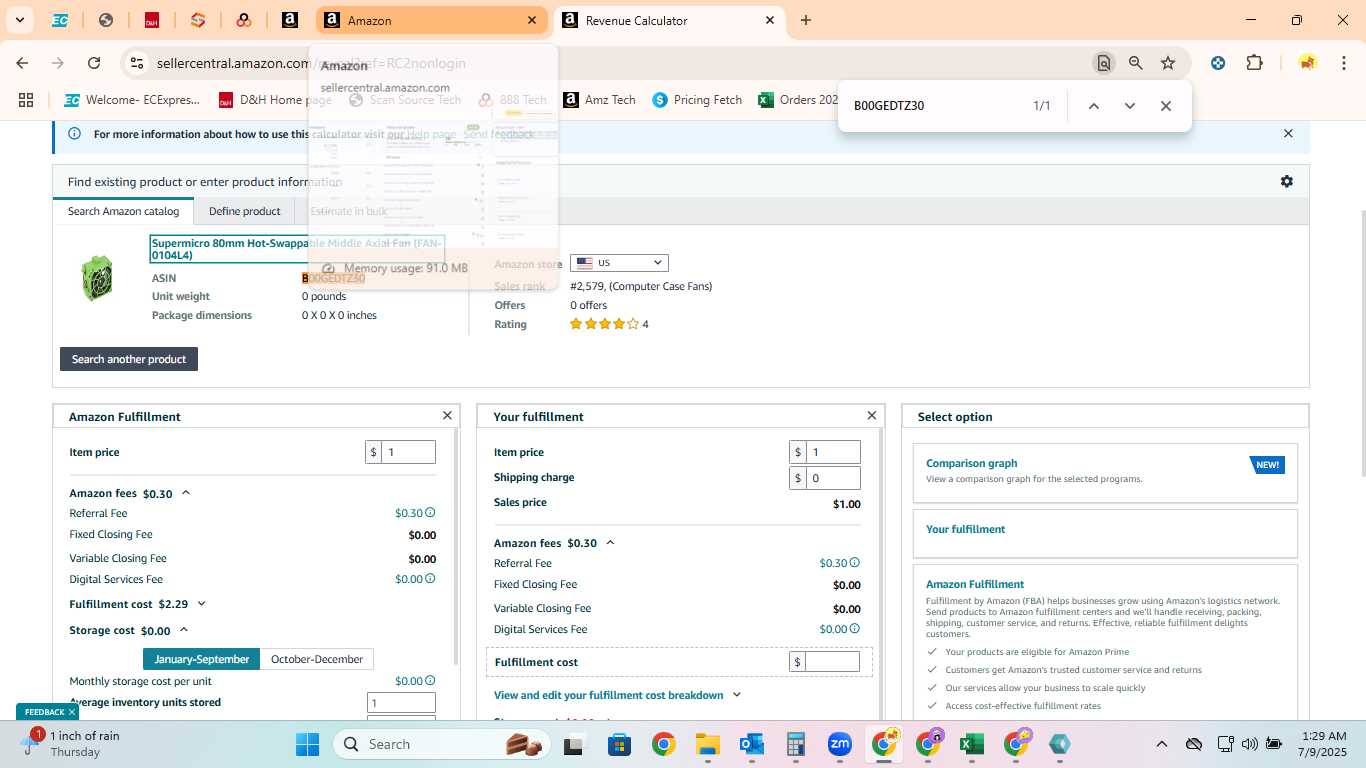Viewport: 1366px width, 768px height.
Task: Switch to Define product tab
Action: 244,211
